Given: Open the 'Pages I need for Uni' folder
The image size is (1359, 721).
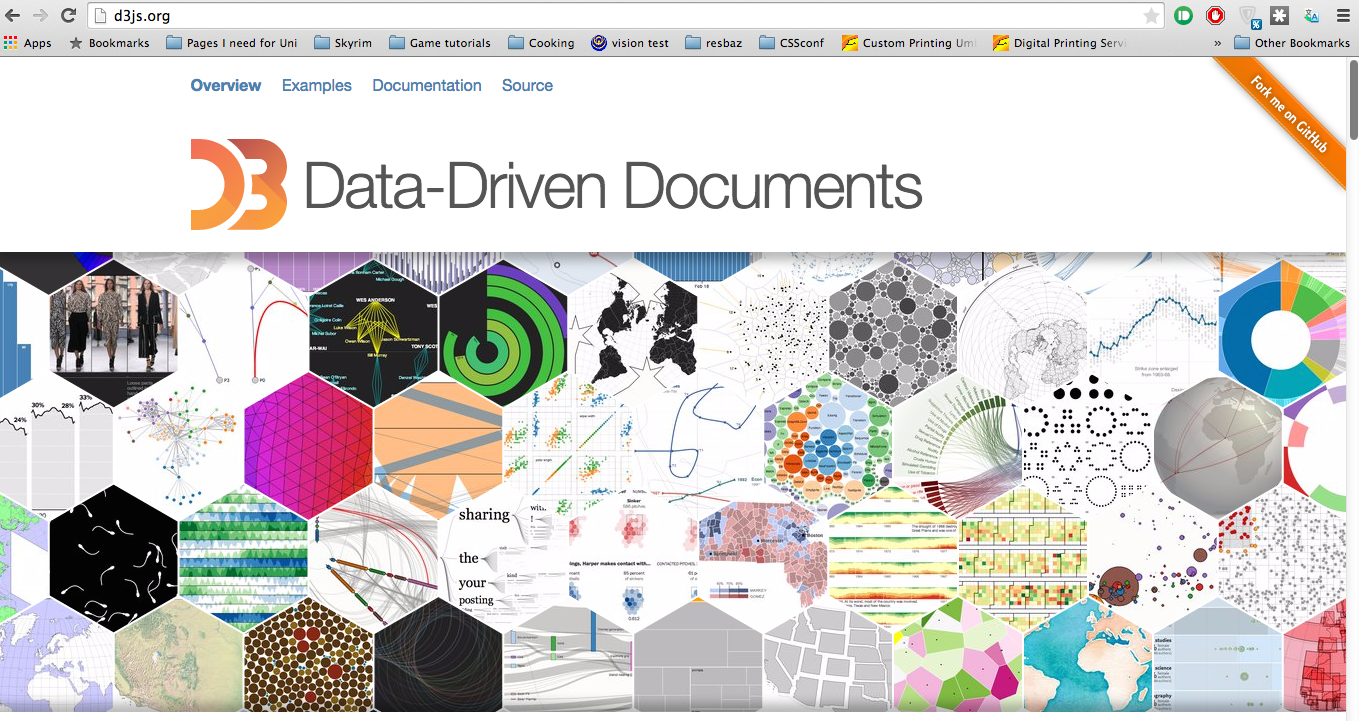Looking at the screenshot, I should coord(232,43).
